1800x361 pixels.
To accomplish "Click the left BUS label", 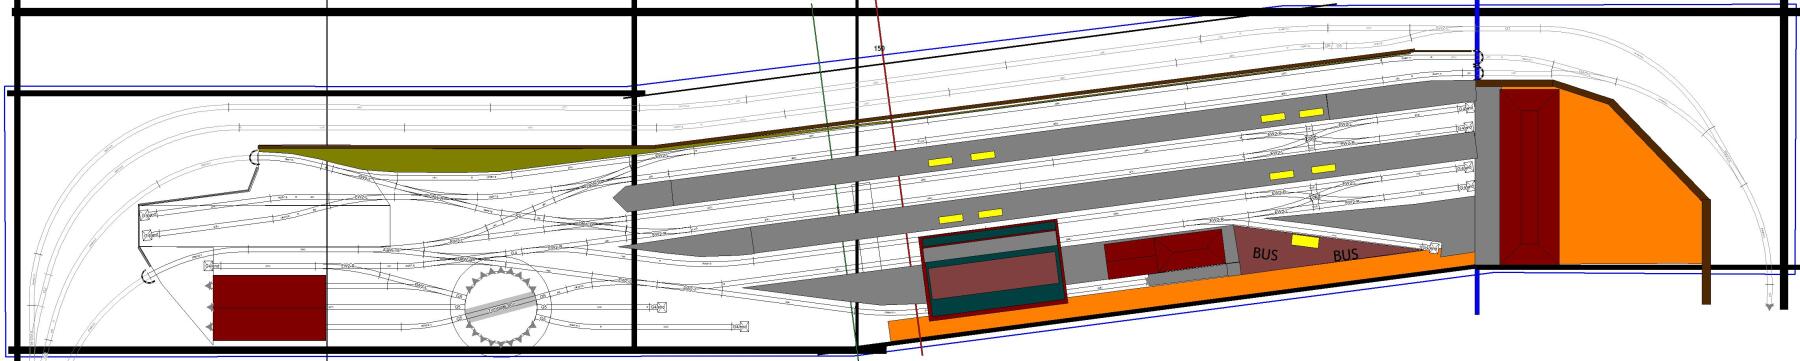I will point(1266,255).
